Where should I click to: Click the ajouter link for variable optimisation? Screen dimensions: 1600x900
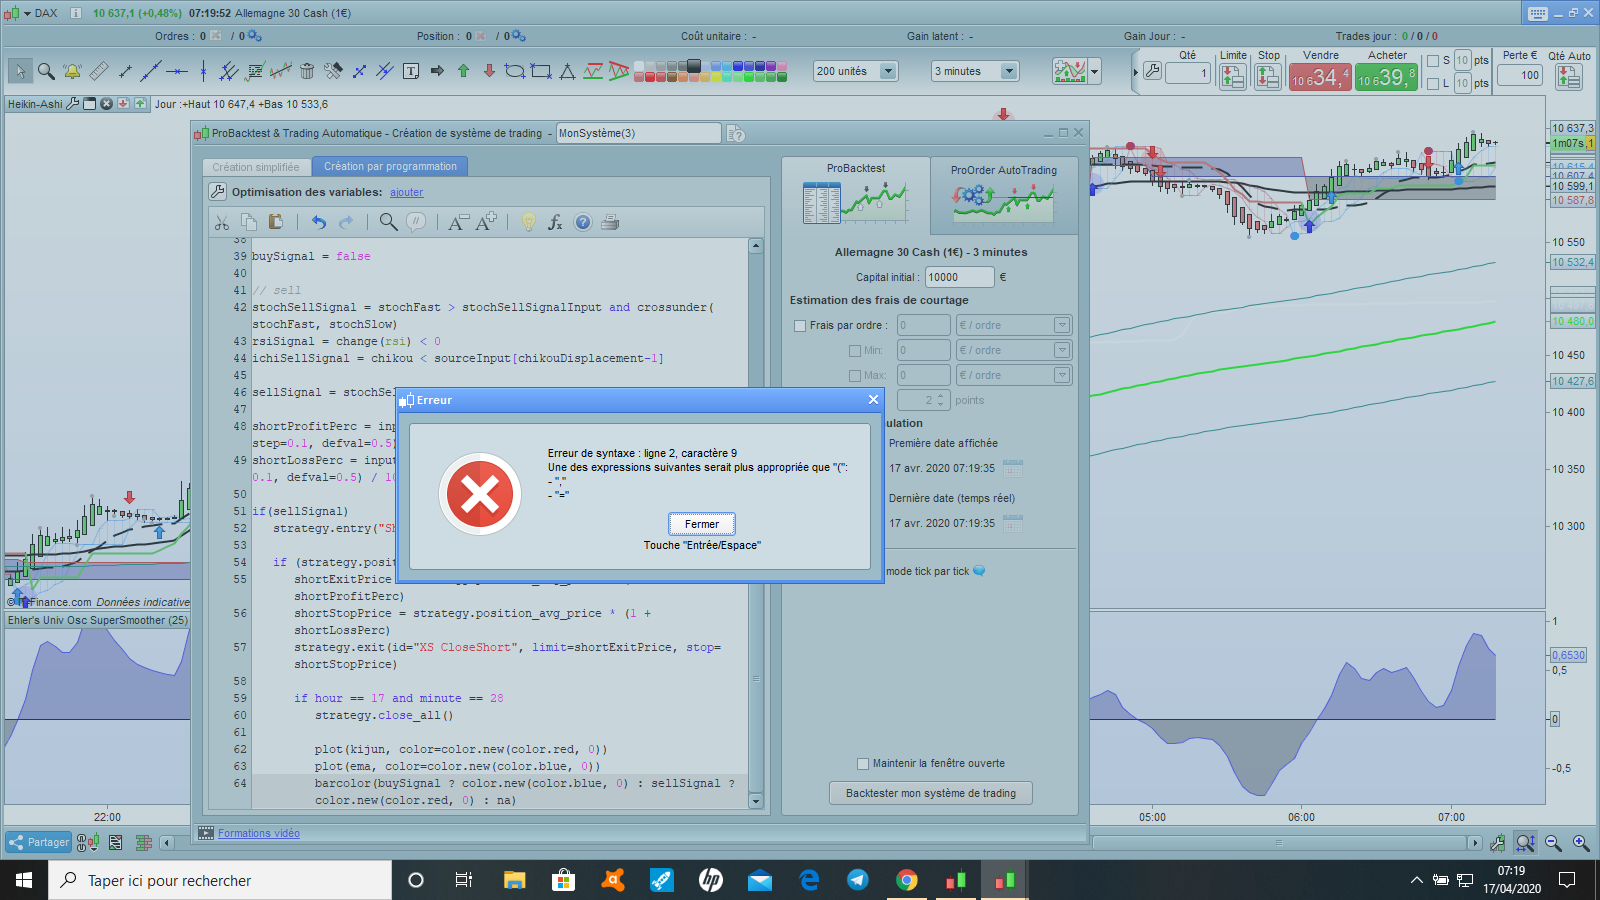click(x=406, y=192)
